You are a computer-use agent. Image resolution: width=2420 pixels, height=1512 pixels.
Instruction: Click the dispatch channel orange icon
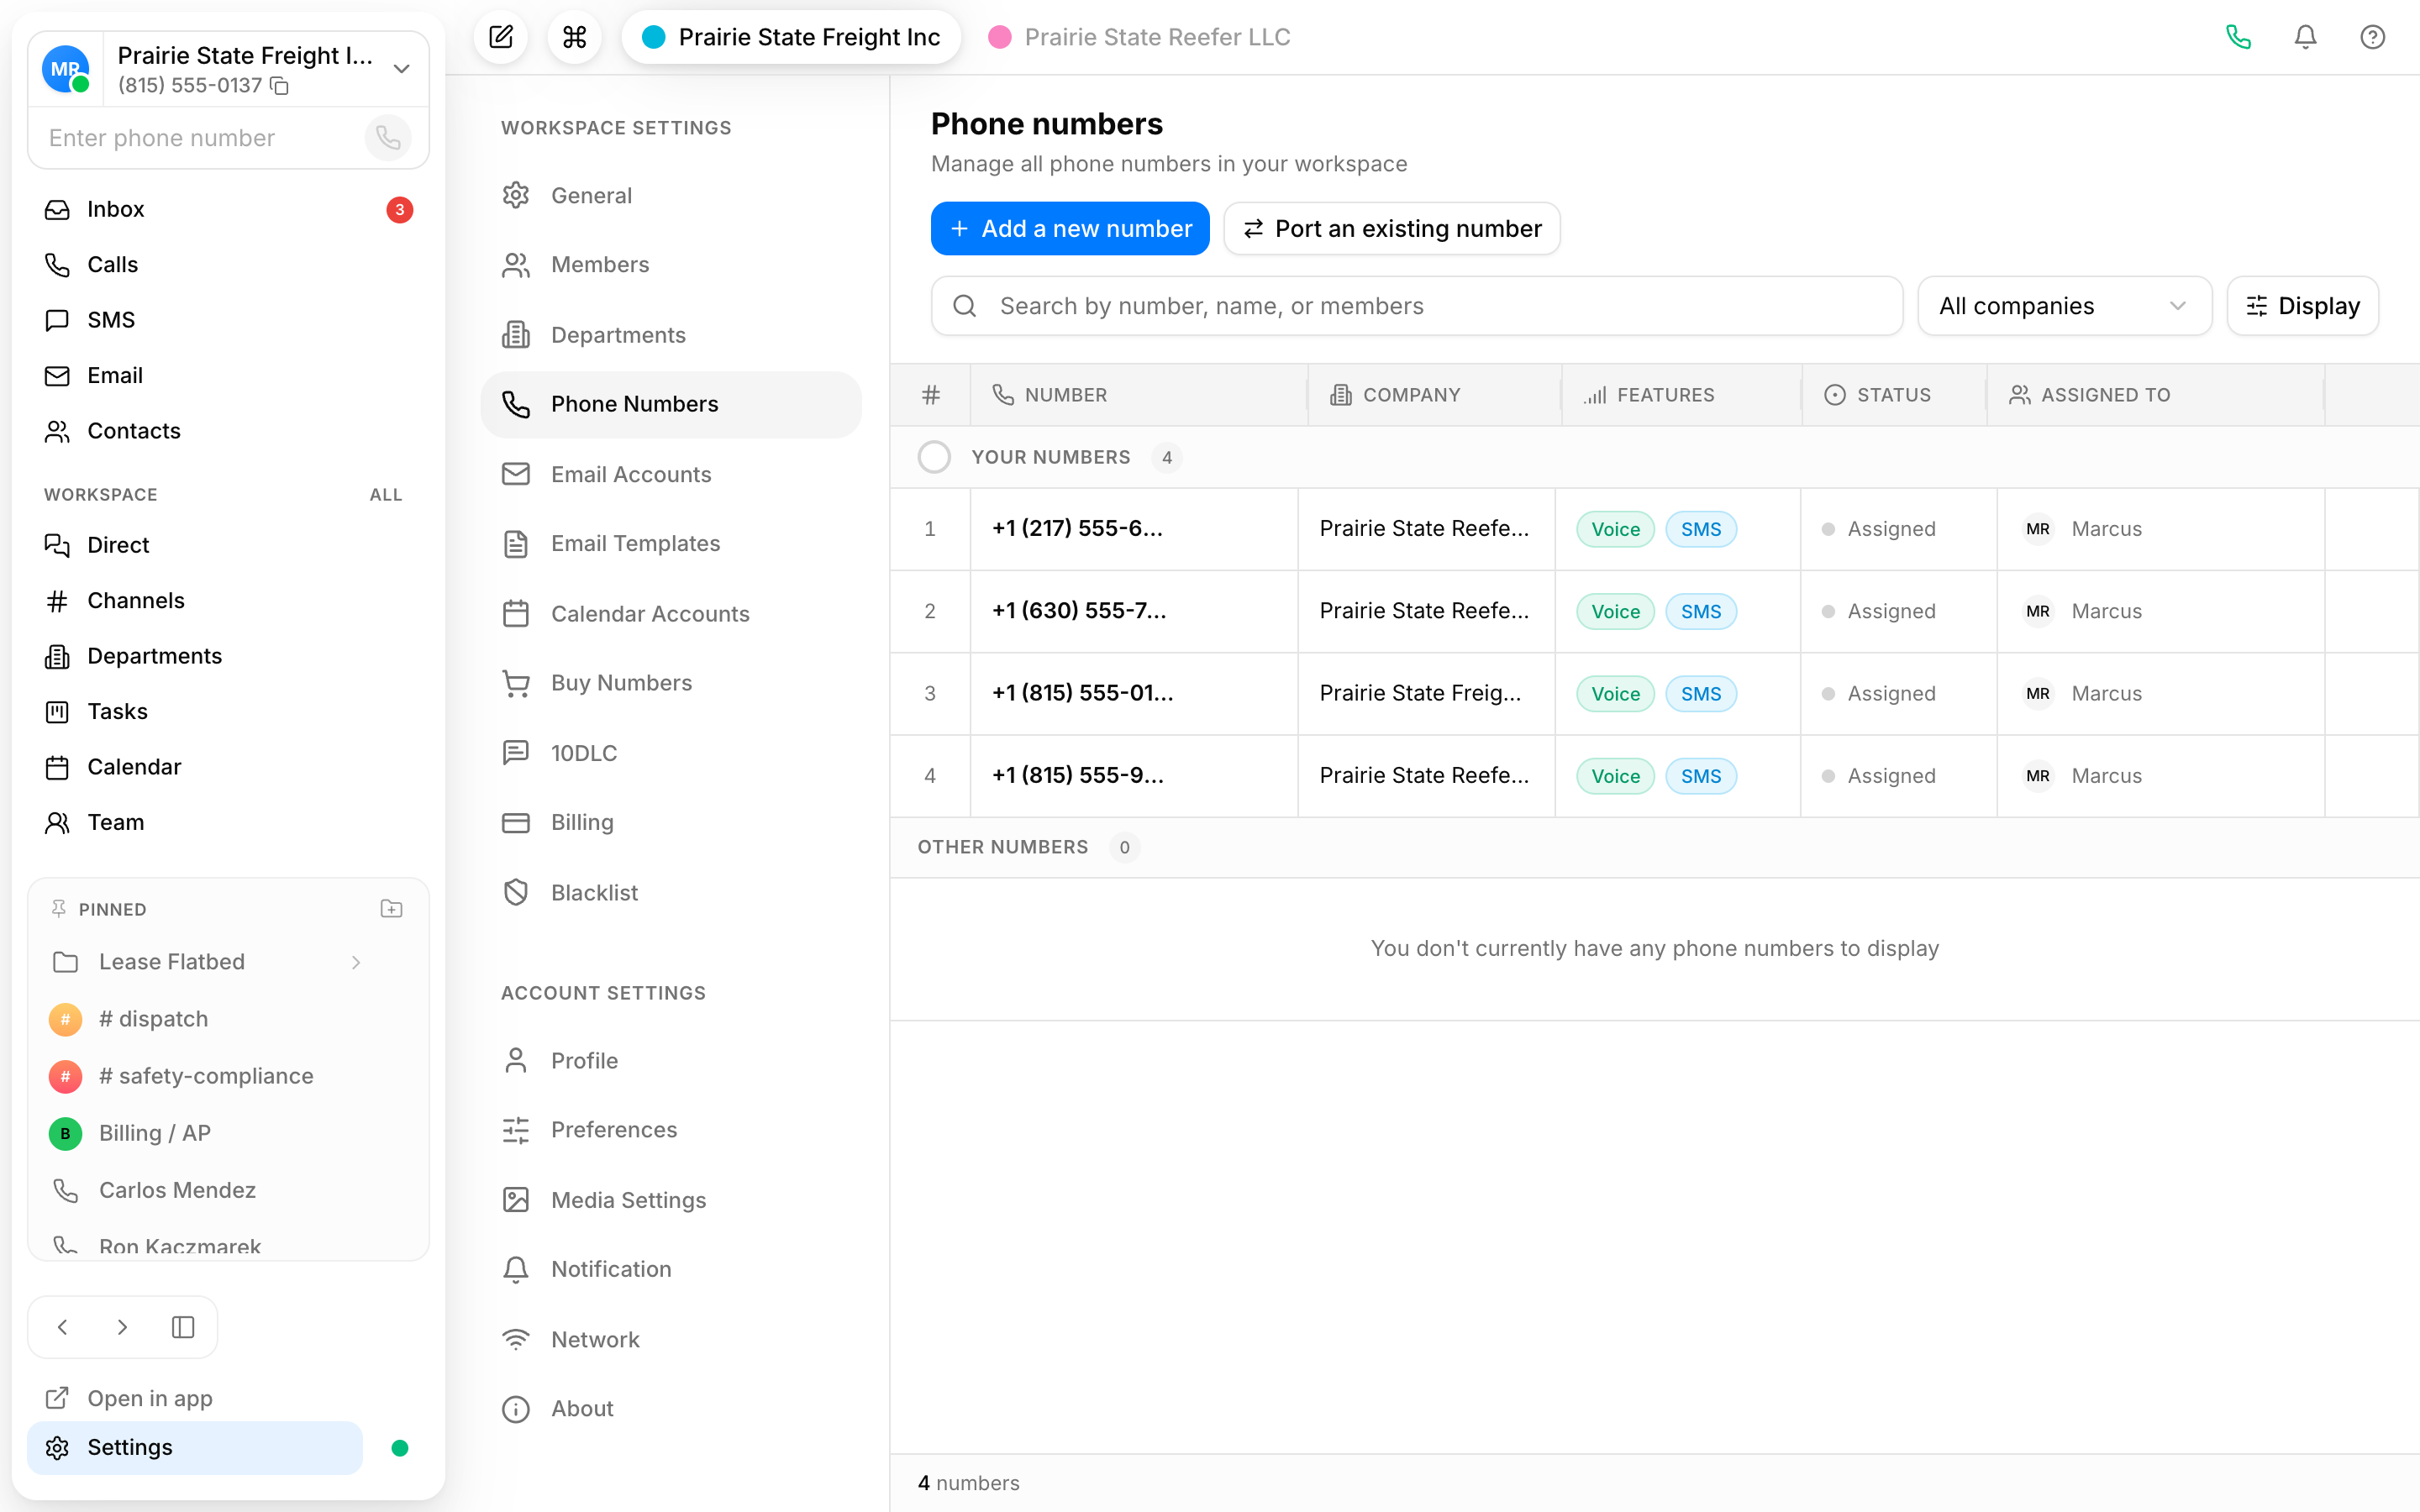coord(65,1019)
